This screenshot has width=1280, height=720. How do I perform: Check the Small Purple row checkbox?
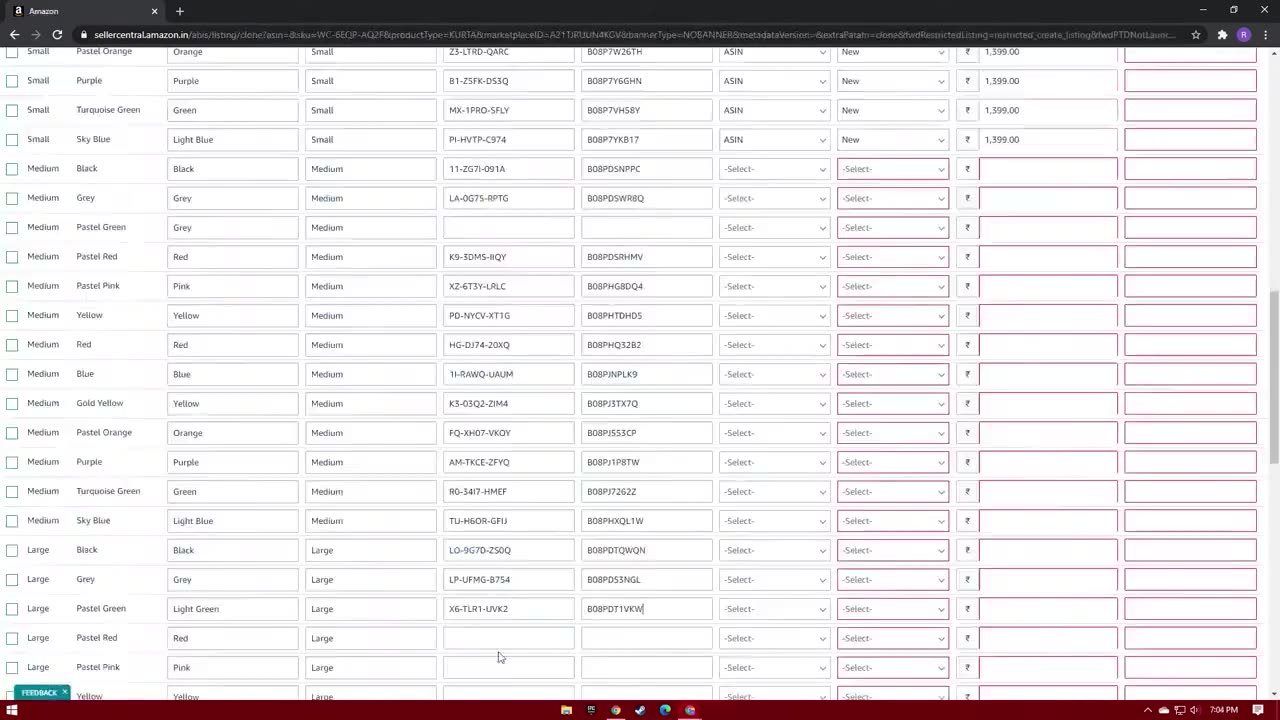pyautogui.click(x=12, y=81)
